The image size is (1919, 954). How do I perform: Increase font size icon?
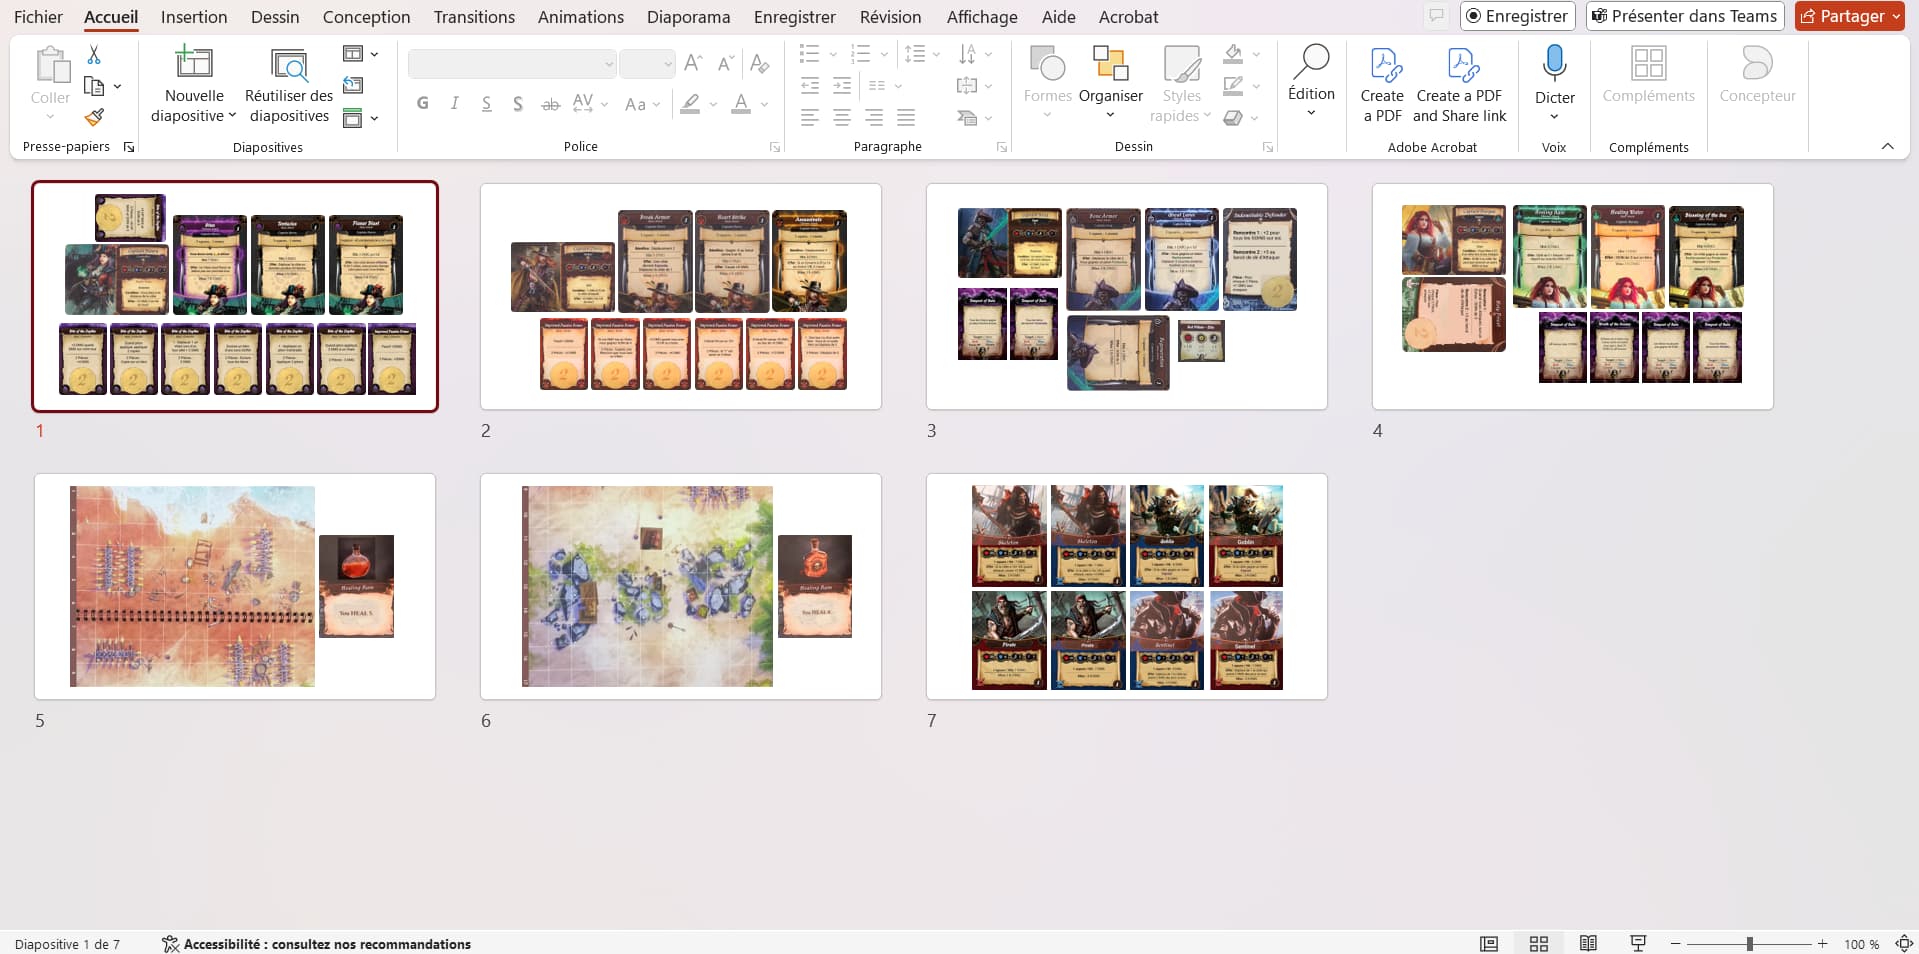click(x=693, y=64)
